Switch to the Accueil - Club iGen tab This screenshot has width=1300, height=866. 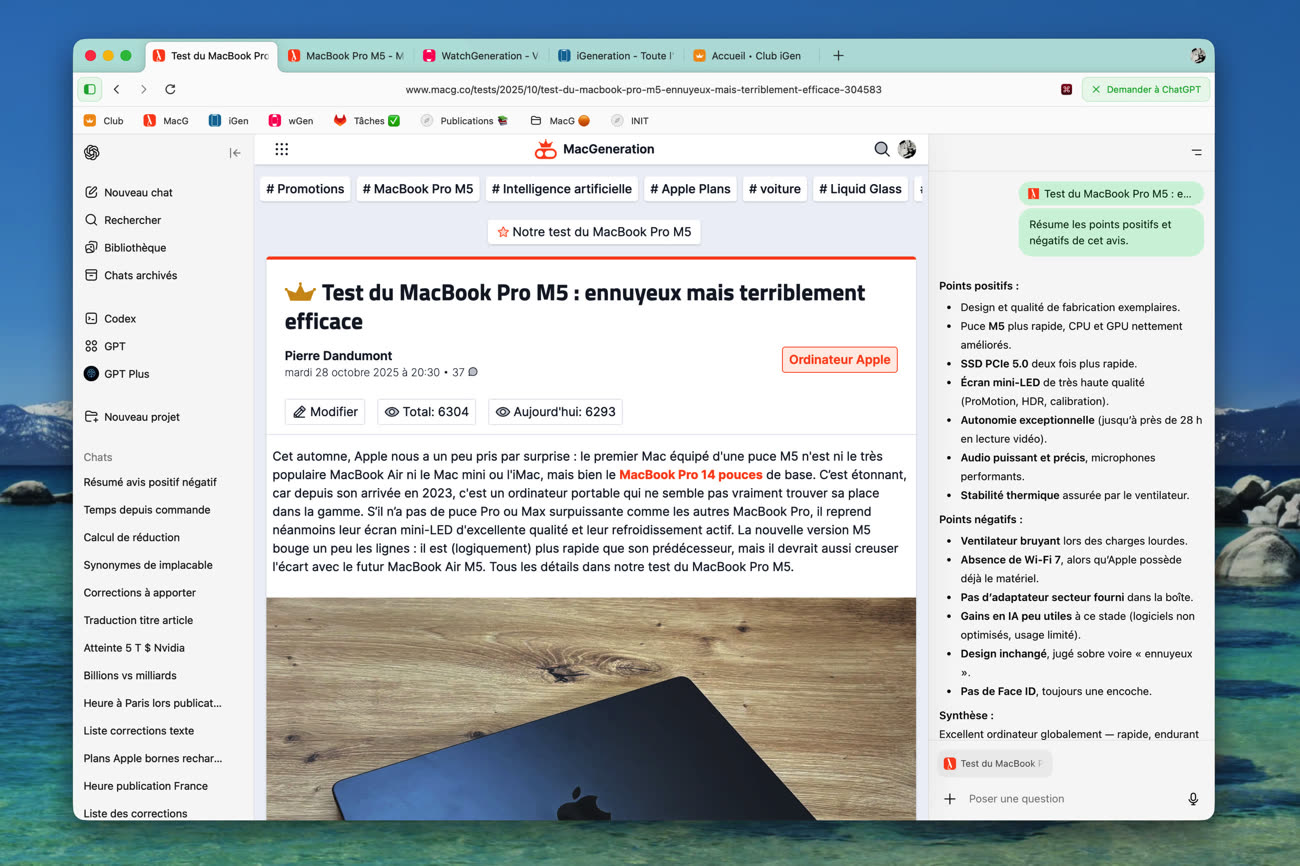pyautogui.click(x=748, y=56)
